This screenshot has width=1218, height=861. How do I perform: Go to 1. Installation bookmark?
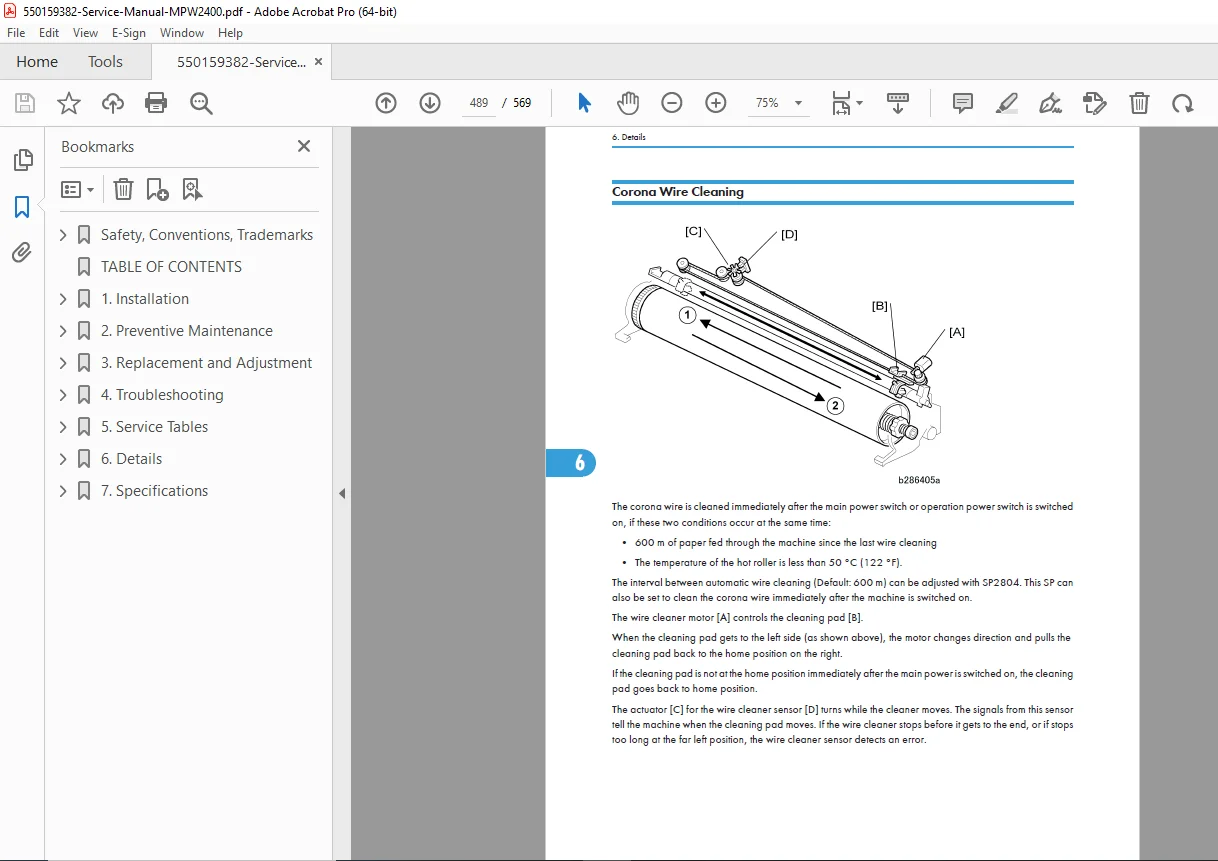tap(145, 299)
